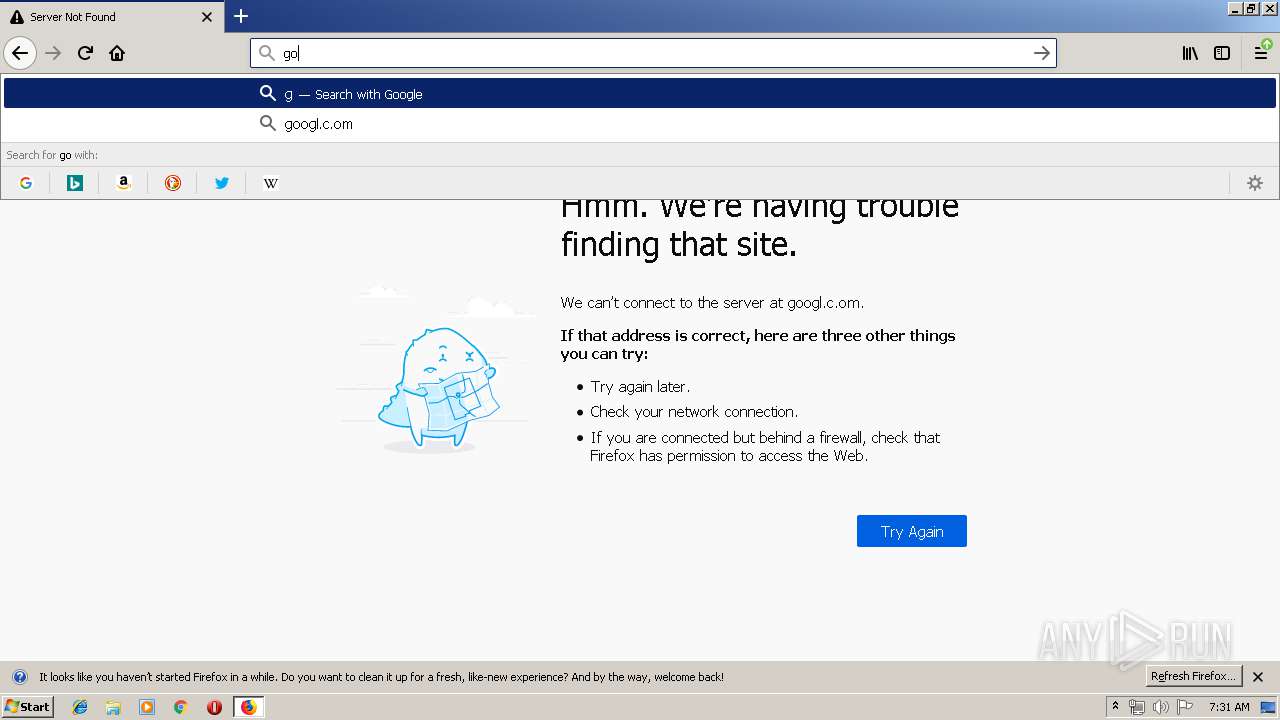Screen dimensions: 1280x720
Task: Select the Server Not Found tab
Action: tap(111, 17)
